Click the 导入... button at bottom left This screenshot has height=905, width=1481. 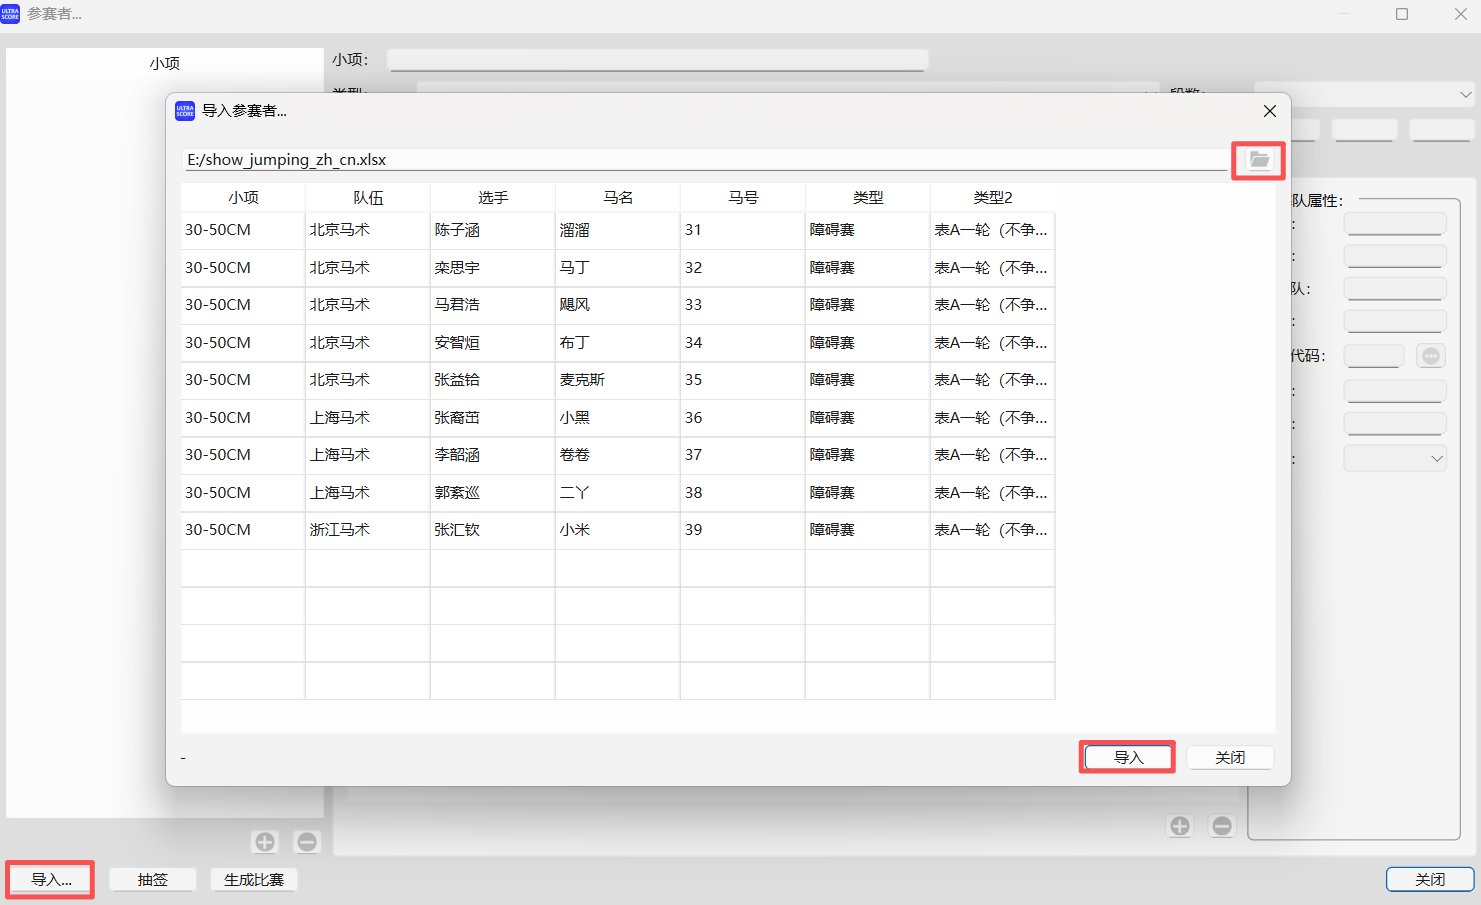(49, 879)
